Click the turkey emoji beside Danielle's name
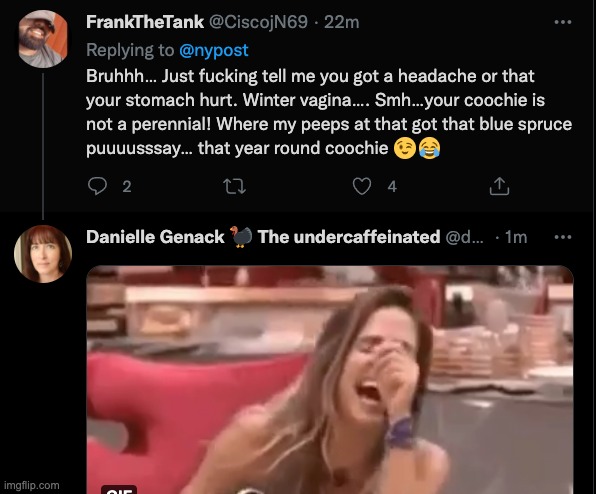The height and width of the screenshot is (494, 596). [241, 237]
